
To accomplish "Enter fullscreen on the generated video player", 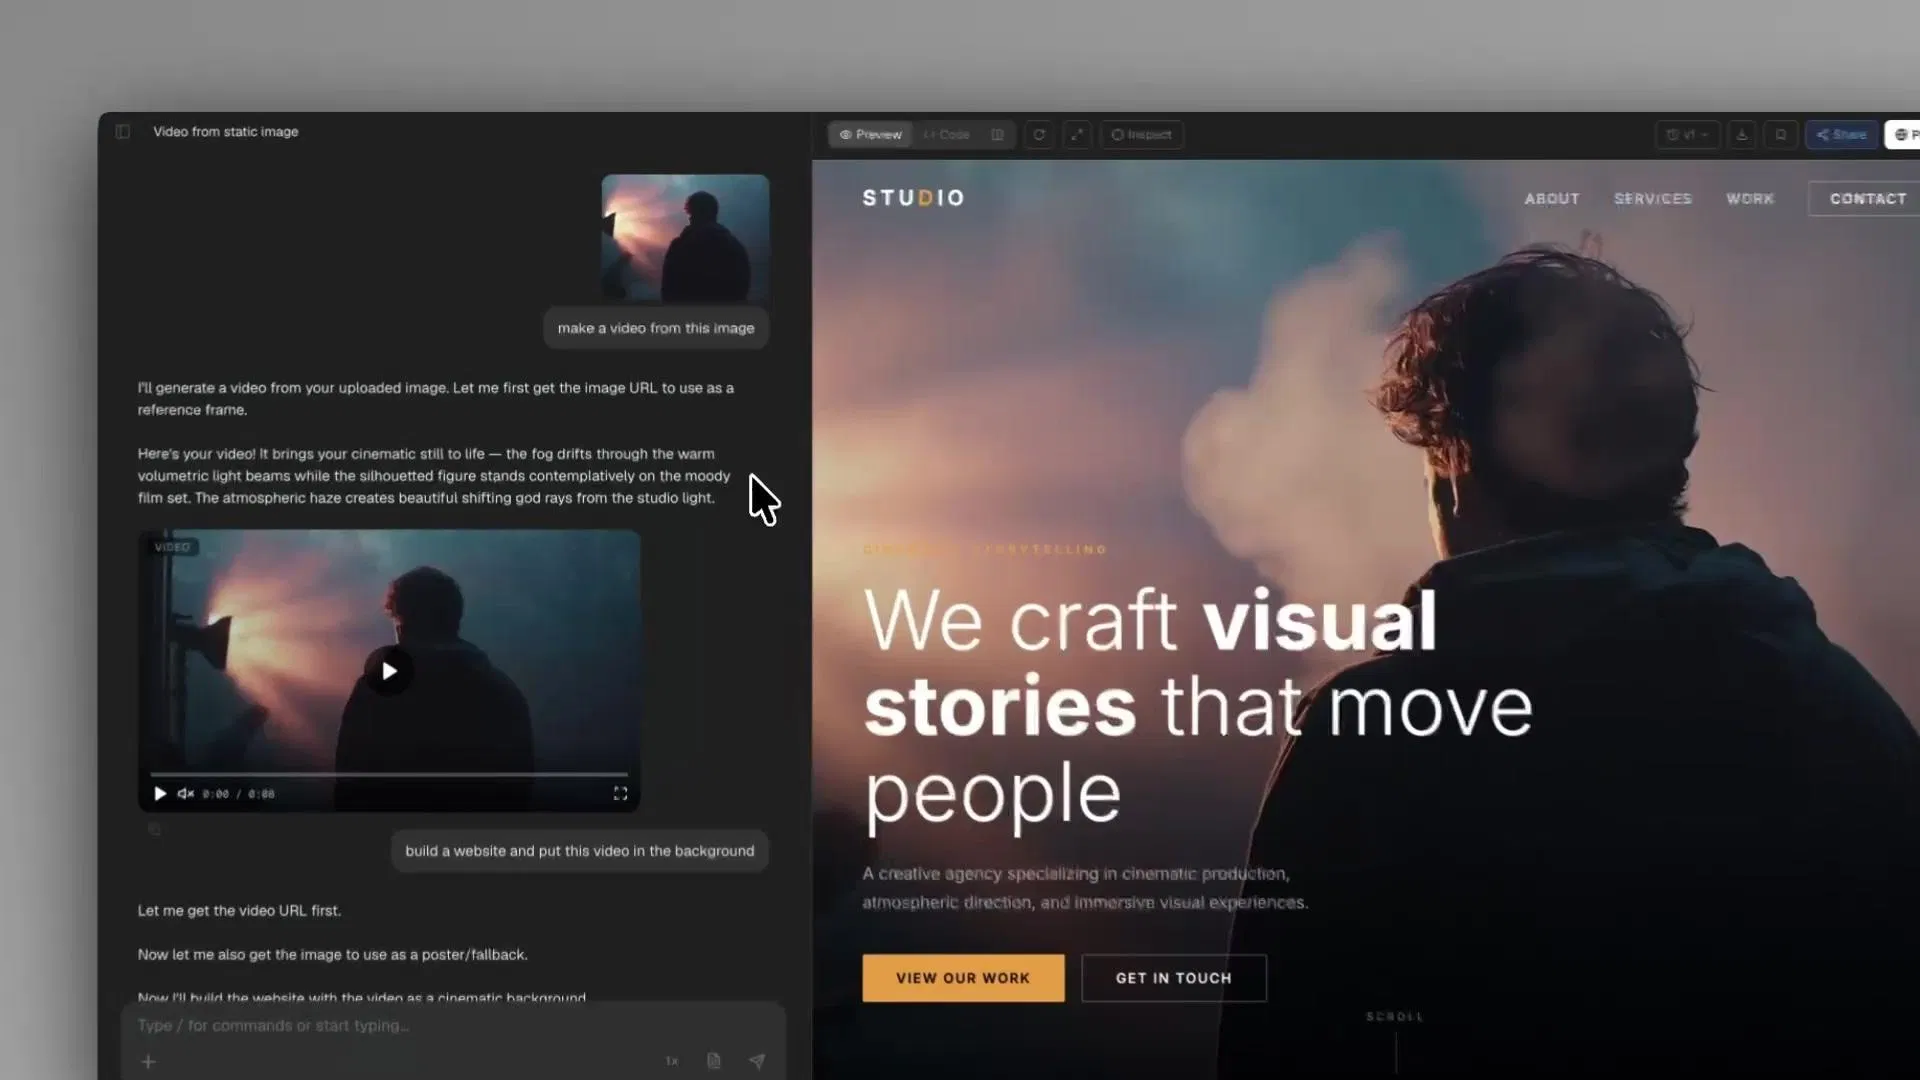I will 620,793.
